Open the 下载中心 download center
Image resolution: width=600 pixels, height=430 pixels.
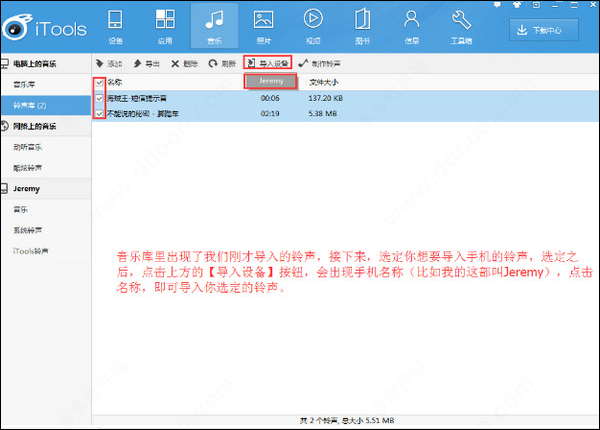tap(544, 30)
